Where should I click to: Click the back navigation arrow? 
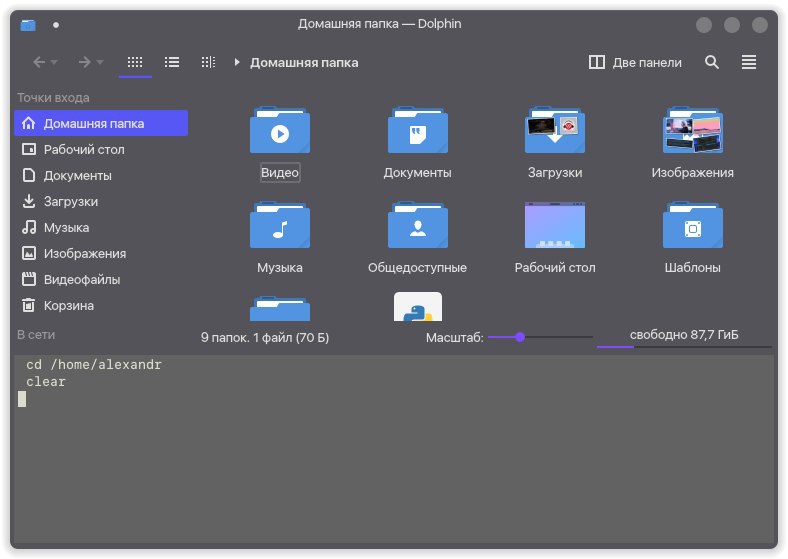click(x=39, y=62)
